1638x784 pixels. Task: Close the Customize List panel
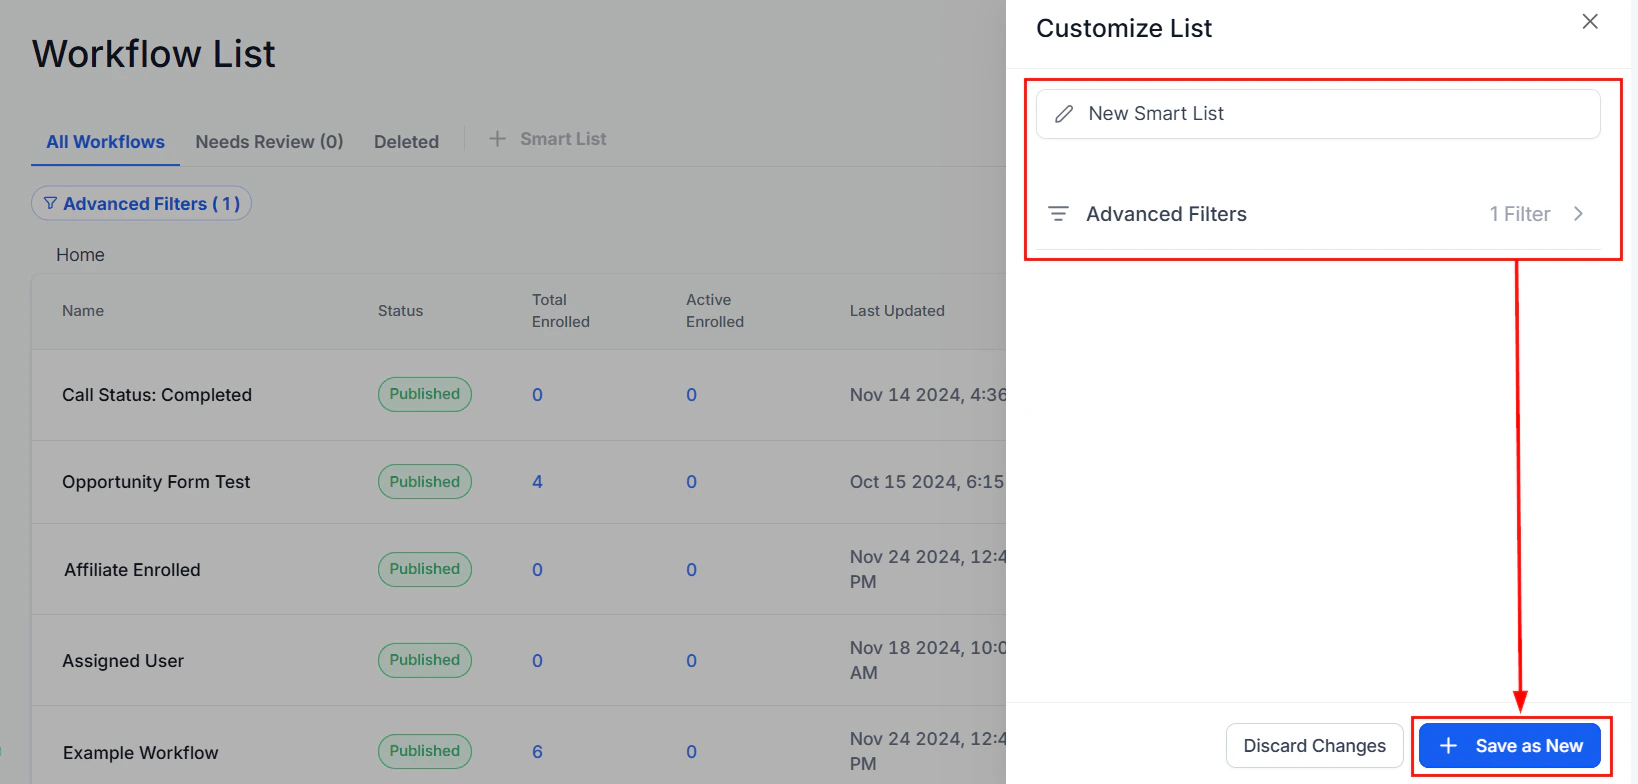pyautogui.click(x=1590, y=22)
